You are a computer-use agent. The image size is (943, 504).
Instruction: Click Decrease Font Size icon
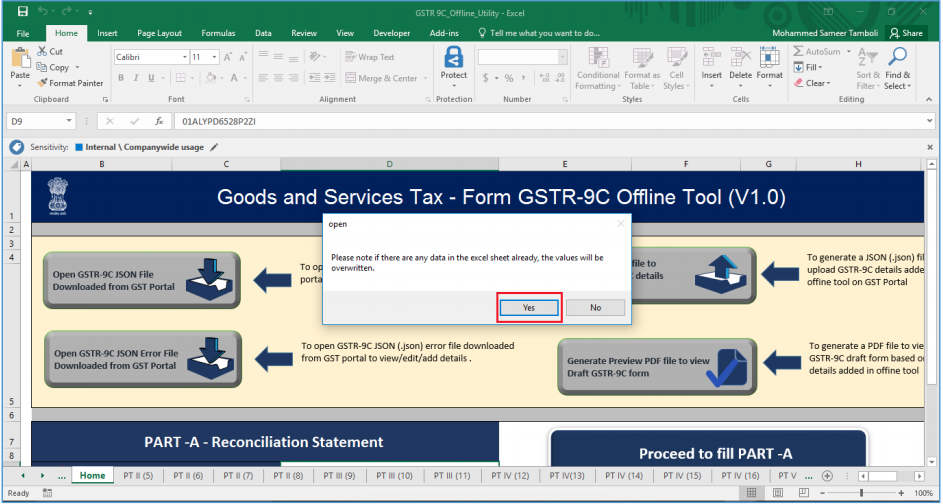242,57
